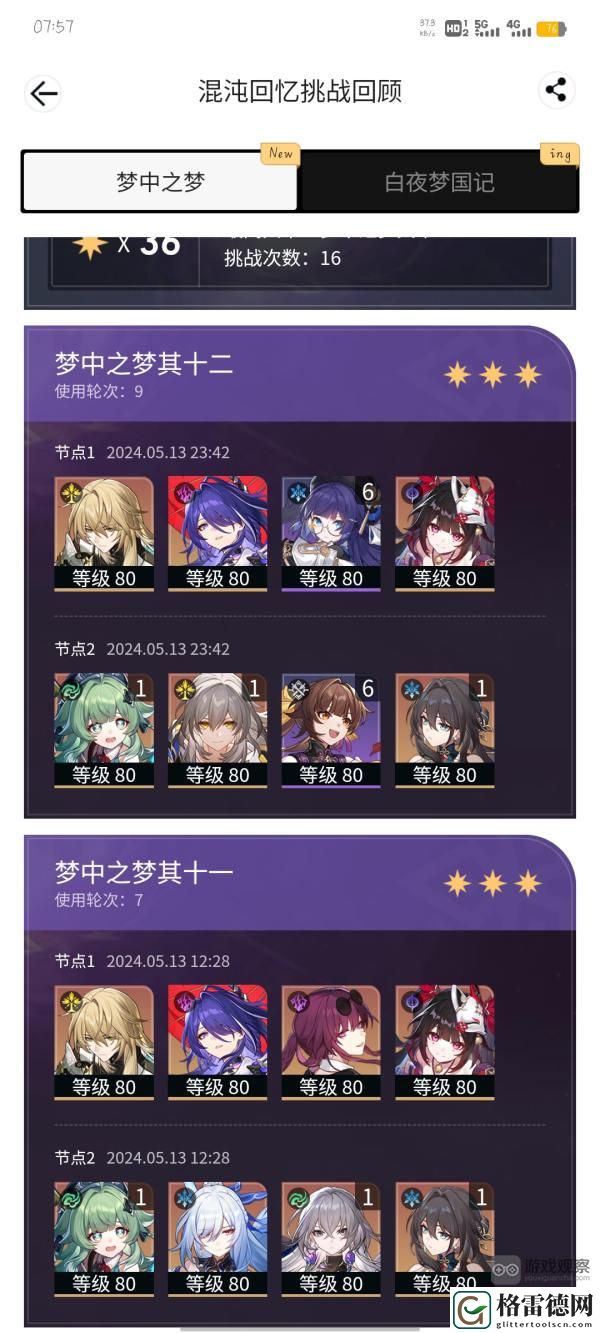Switch to the 白夜梦国记 tab
This screenshot has height=1333, width=600.
439,182
